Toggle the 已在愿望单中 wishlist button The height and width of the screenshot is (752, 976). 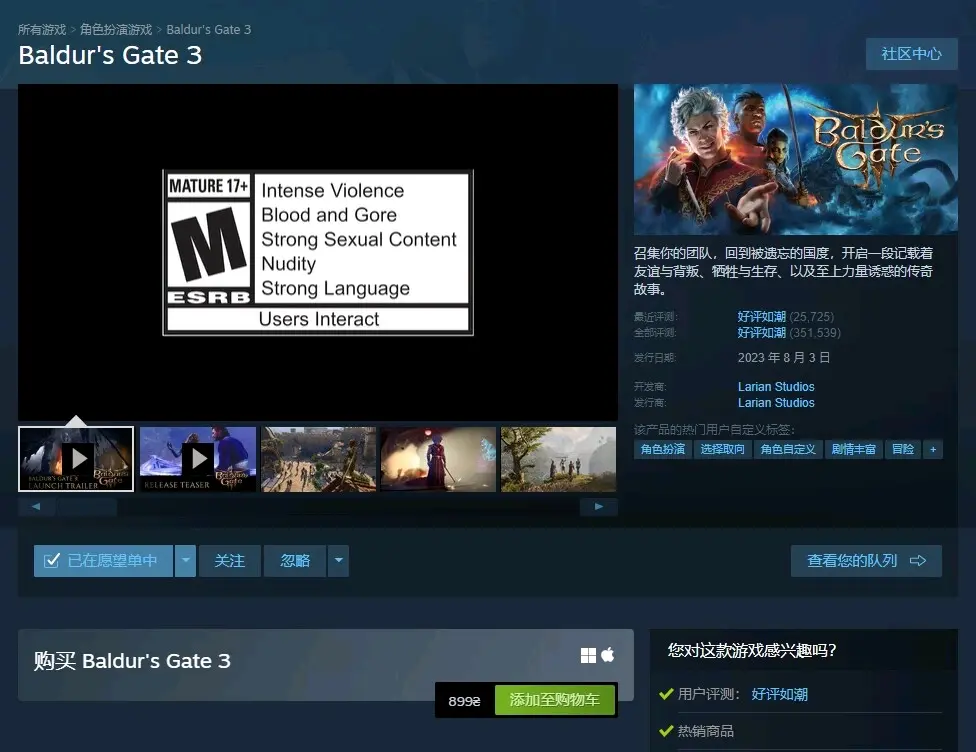pos(103,561)
